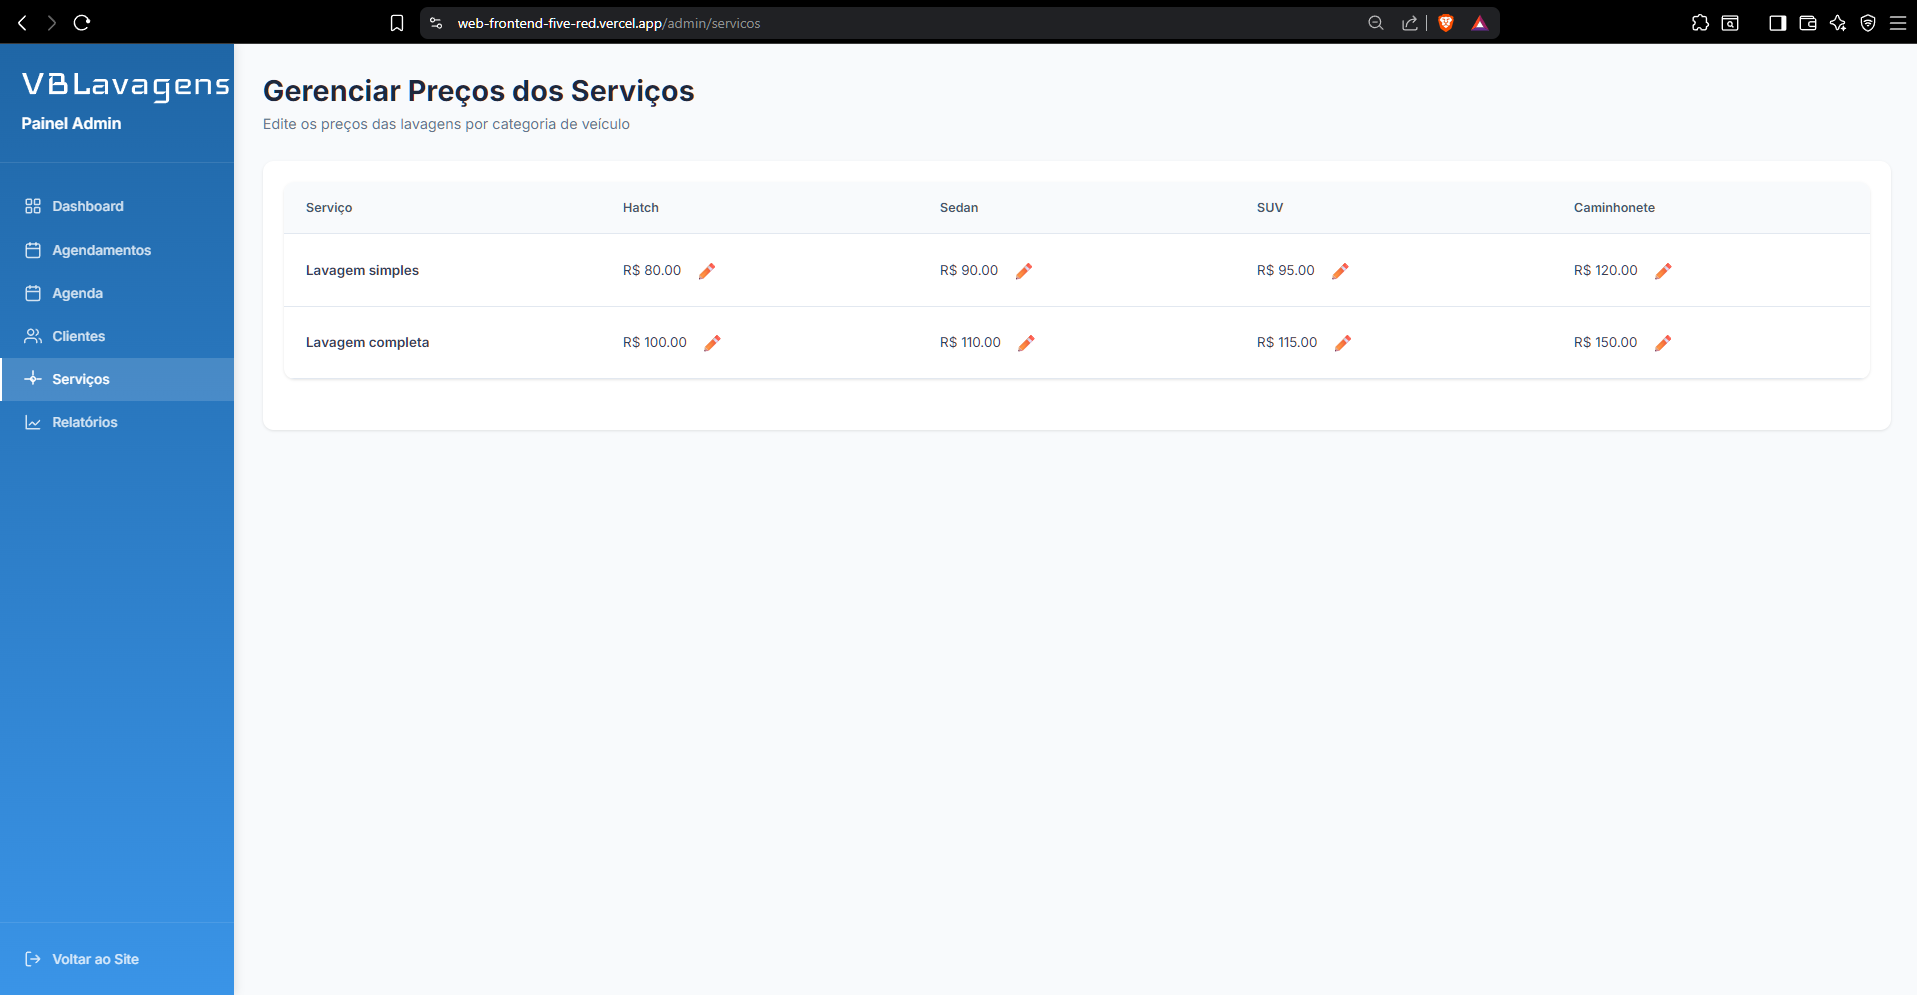Select Agenda in the admin sidebar
1917x995 pixels.
(x=77, y=293)
